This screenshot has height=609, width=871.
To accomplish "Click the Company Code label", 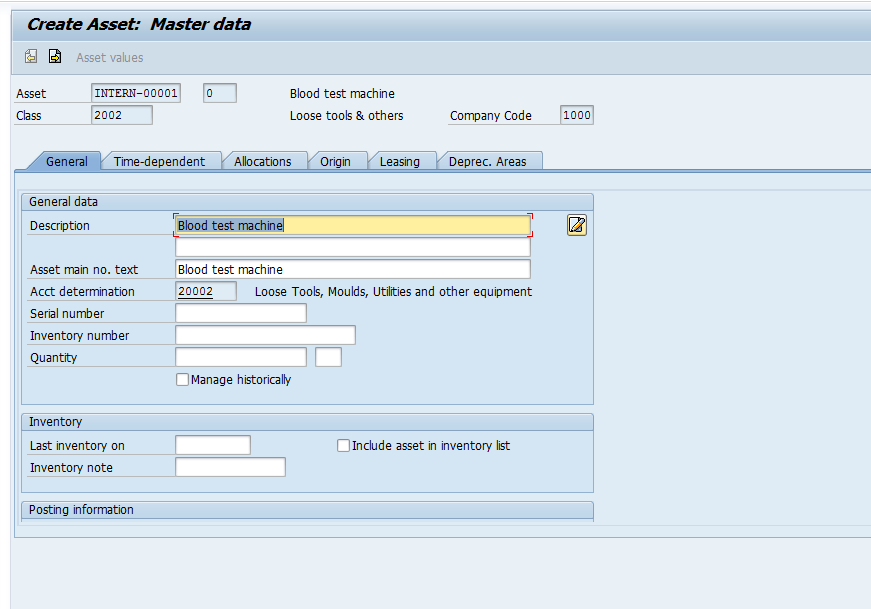I will click(x=490, y=116).
